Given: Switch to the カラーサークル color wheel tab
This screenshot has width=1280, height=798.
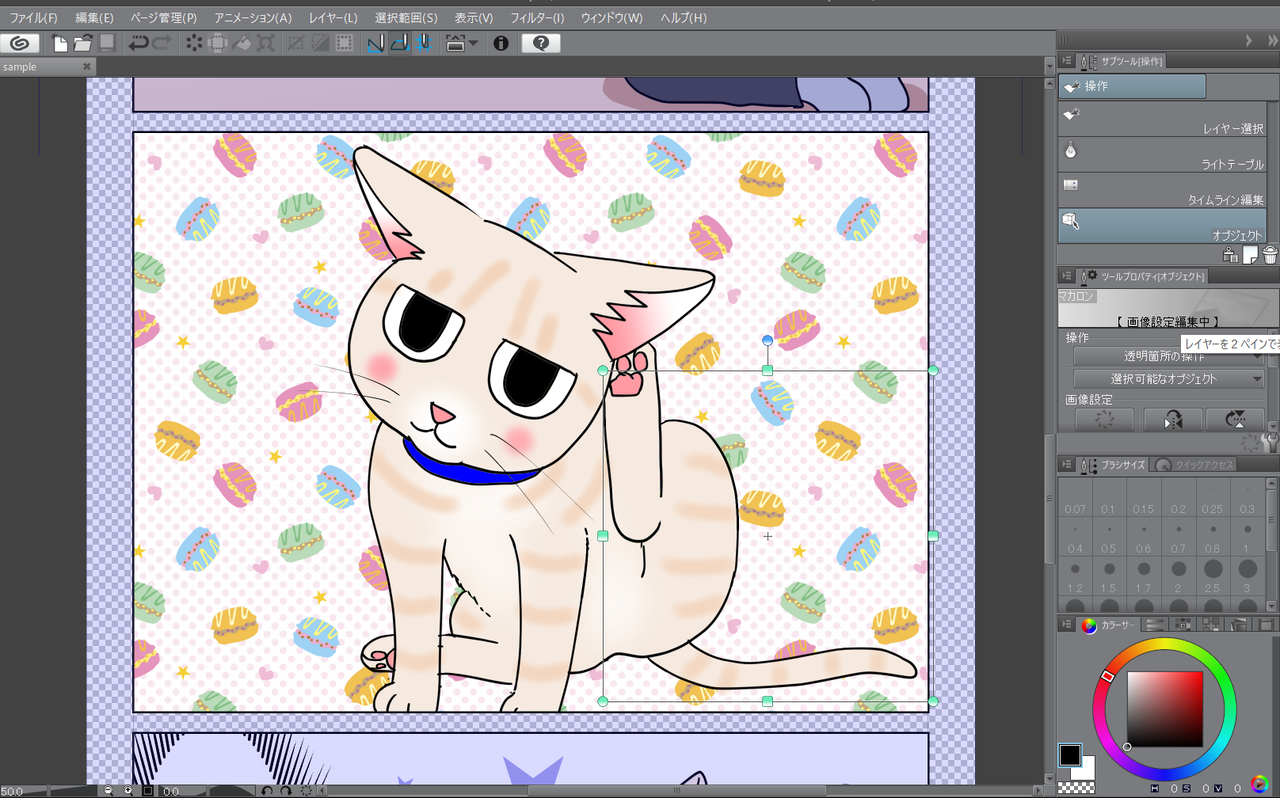Looking at the screenshot, I should coord(1109,625).
